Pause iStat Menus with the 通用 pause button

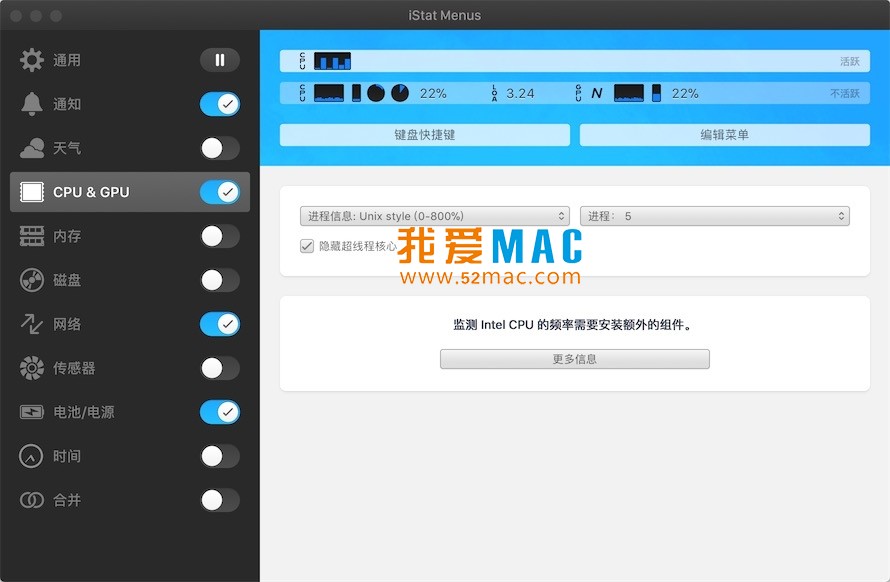pyautogui.click(x=220, y=60)
